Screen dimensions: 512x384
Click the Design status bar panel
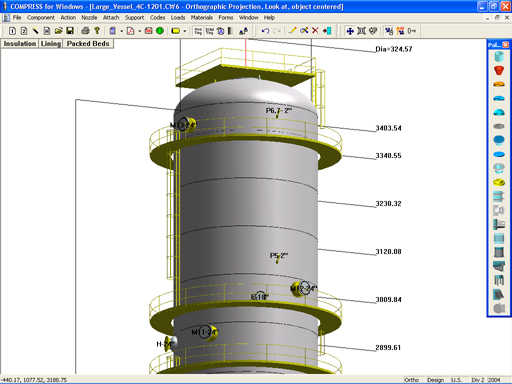(435, 380)
